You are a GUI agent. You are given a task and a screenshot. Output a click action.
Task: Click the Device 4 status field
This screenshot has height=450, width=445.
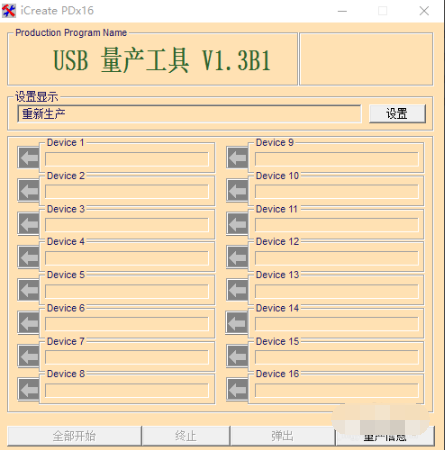127,258
